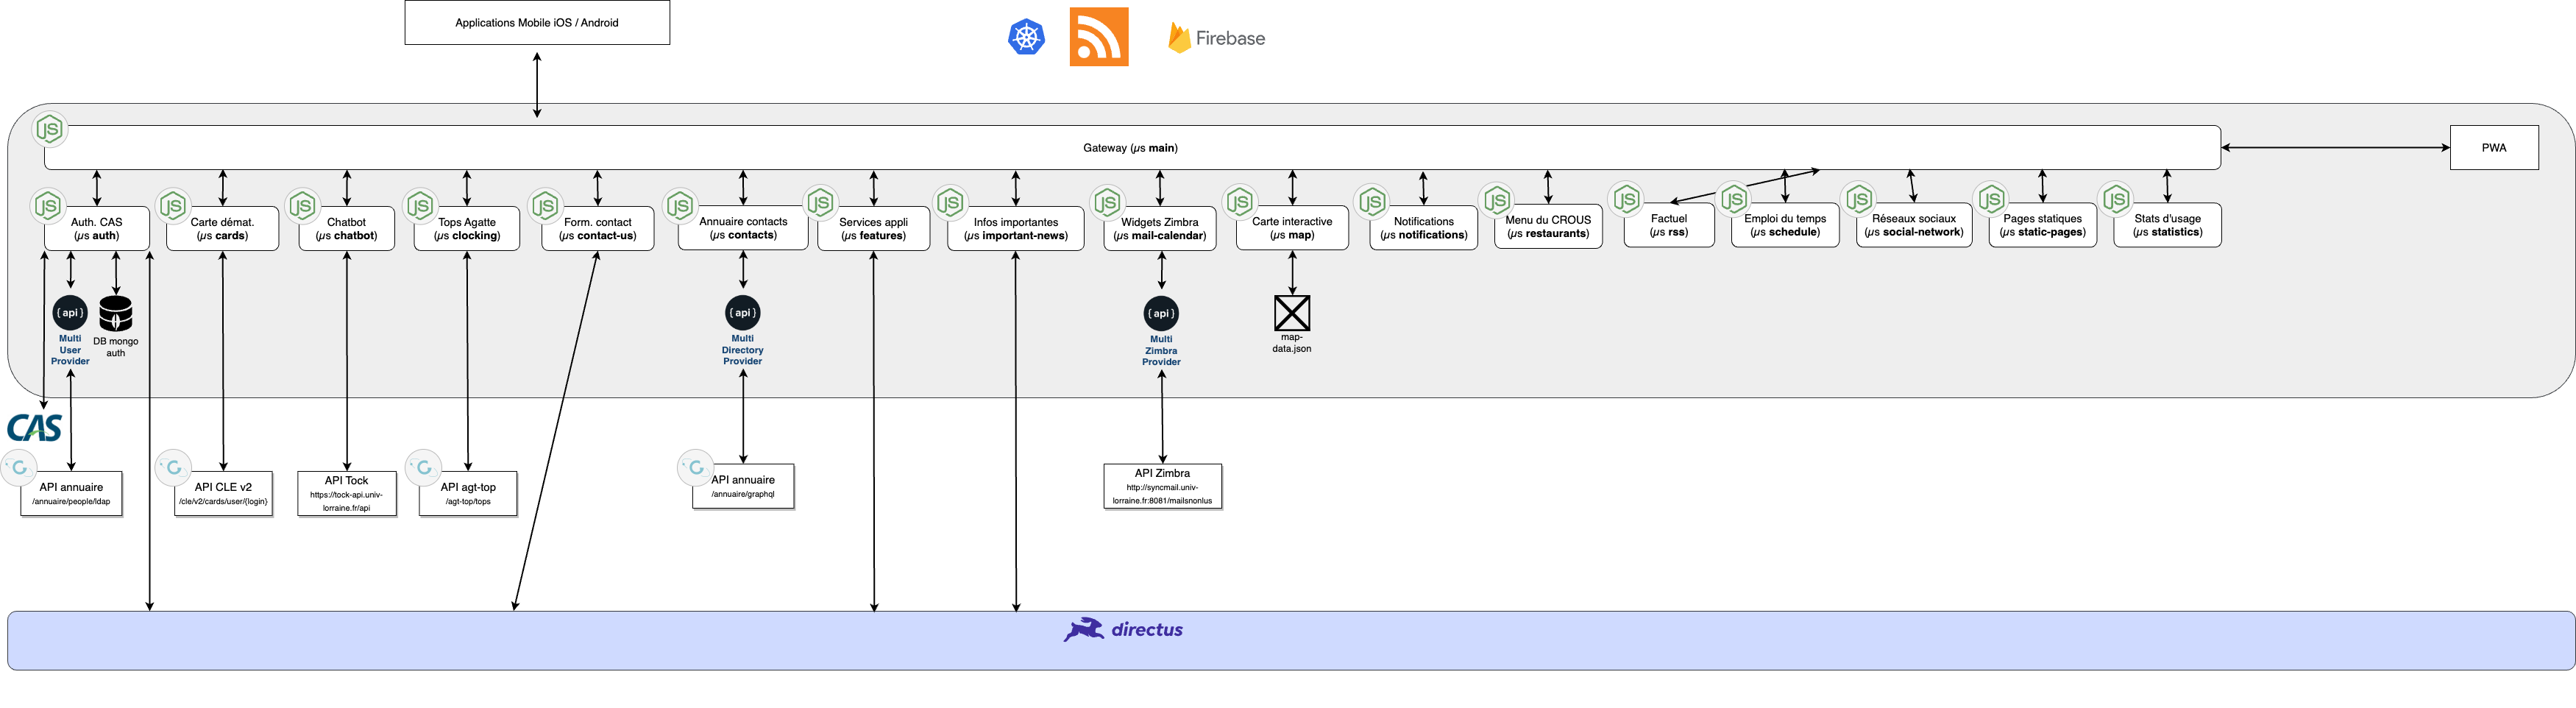Click the Multi Zimbra Provider api icon
2576x708 pixels.
coord(1161,314)
